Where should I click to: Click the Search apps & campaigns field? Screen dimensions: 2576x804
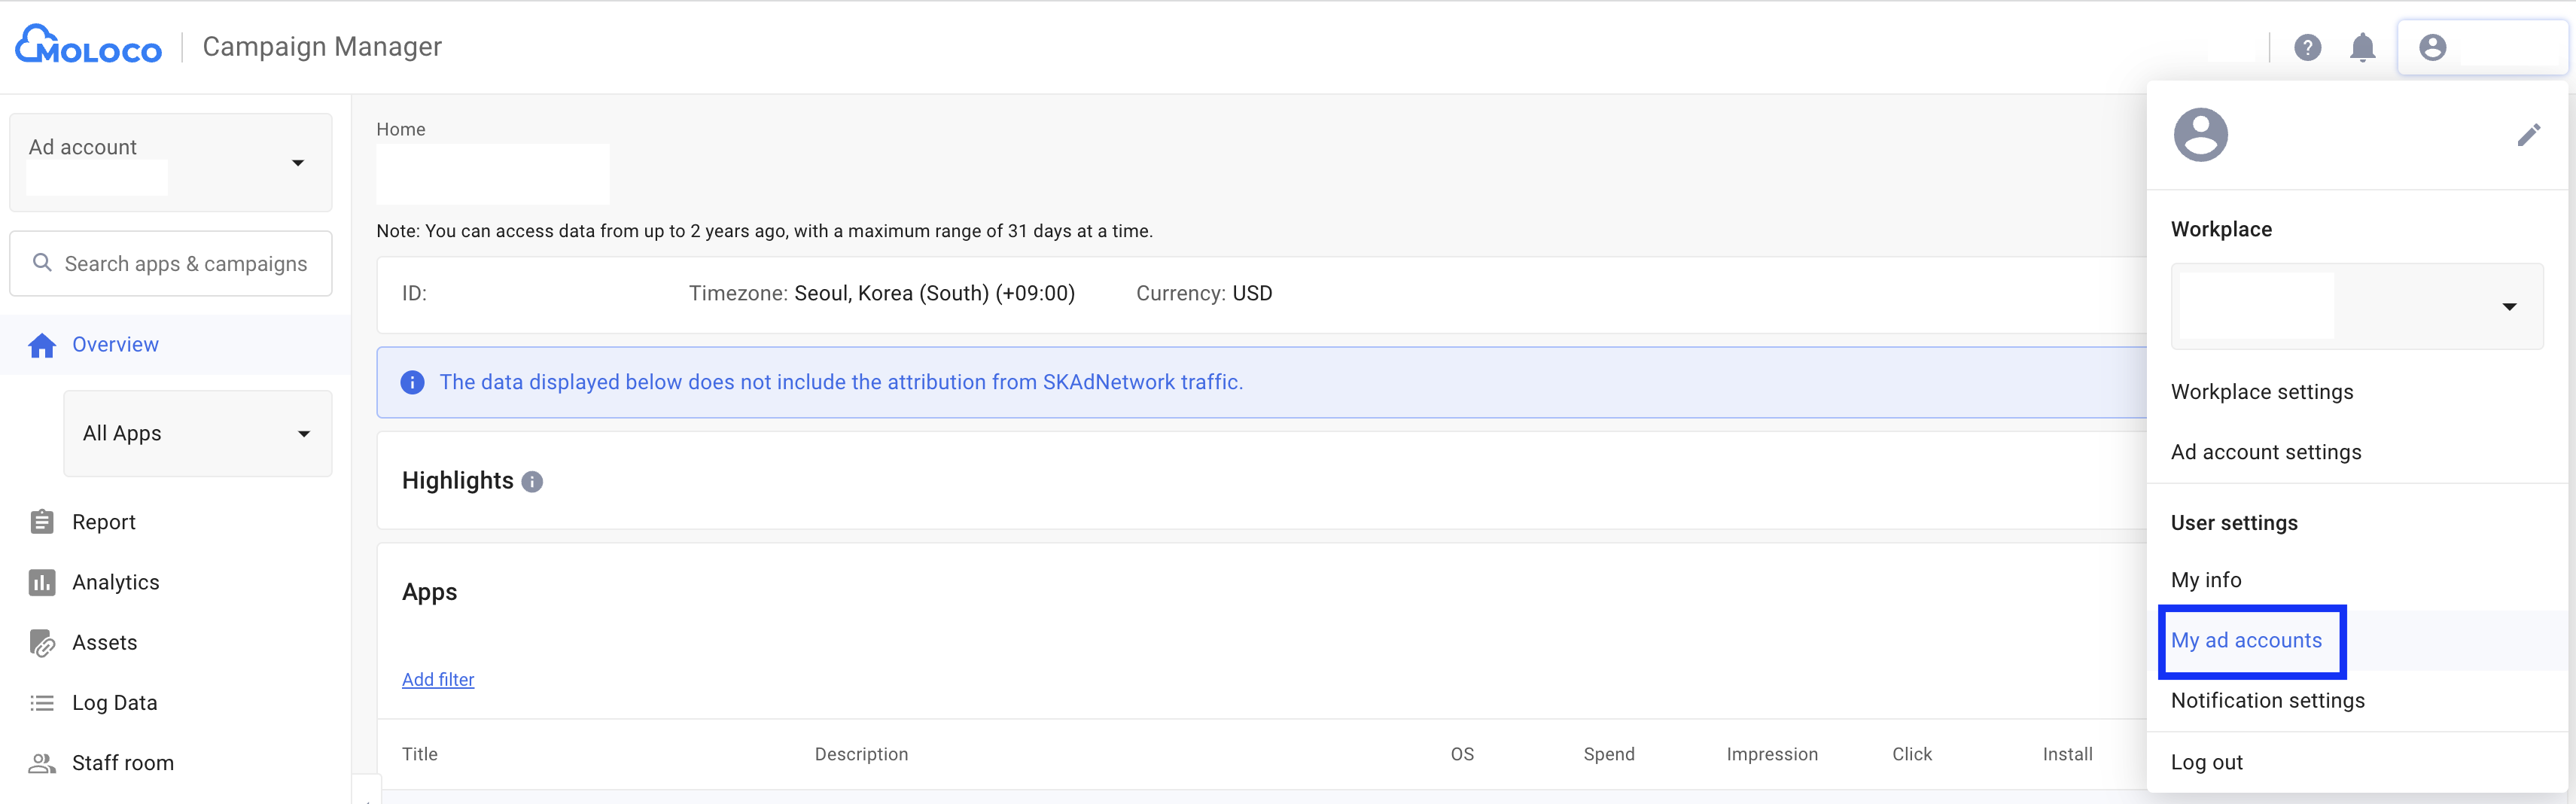(185, 264)
